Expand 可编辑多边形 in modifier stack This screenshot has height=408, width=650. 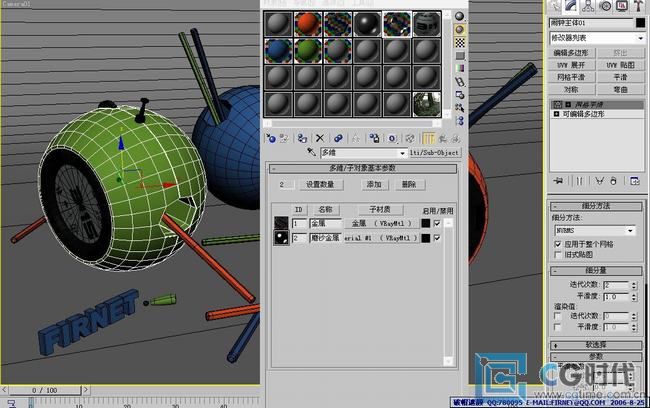click(x=556, y=114)
